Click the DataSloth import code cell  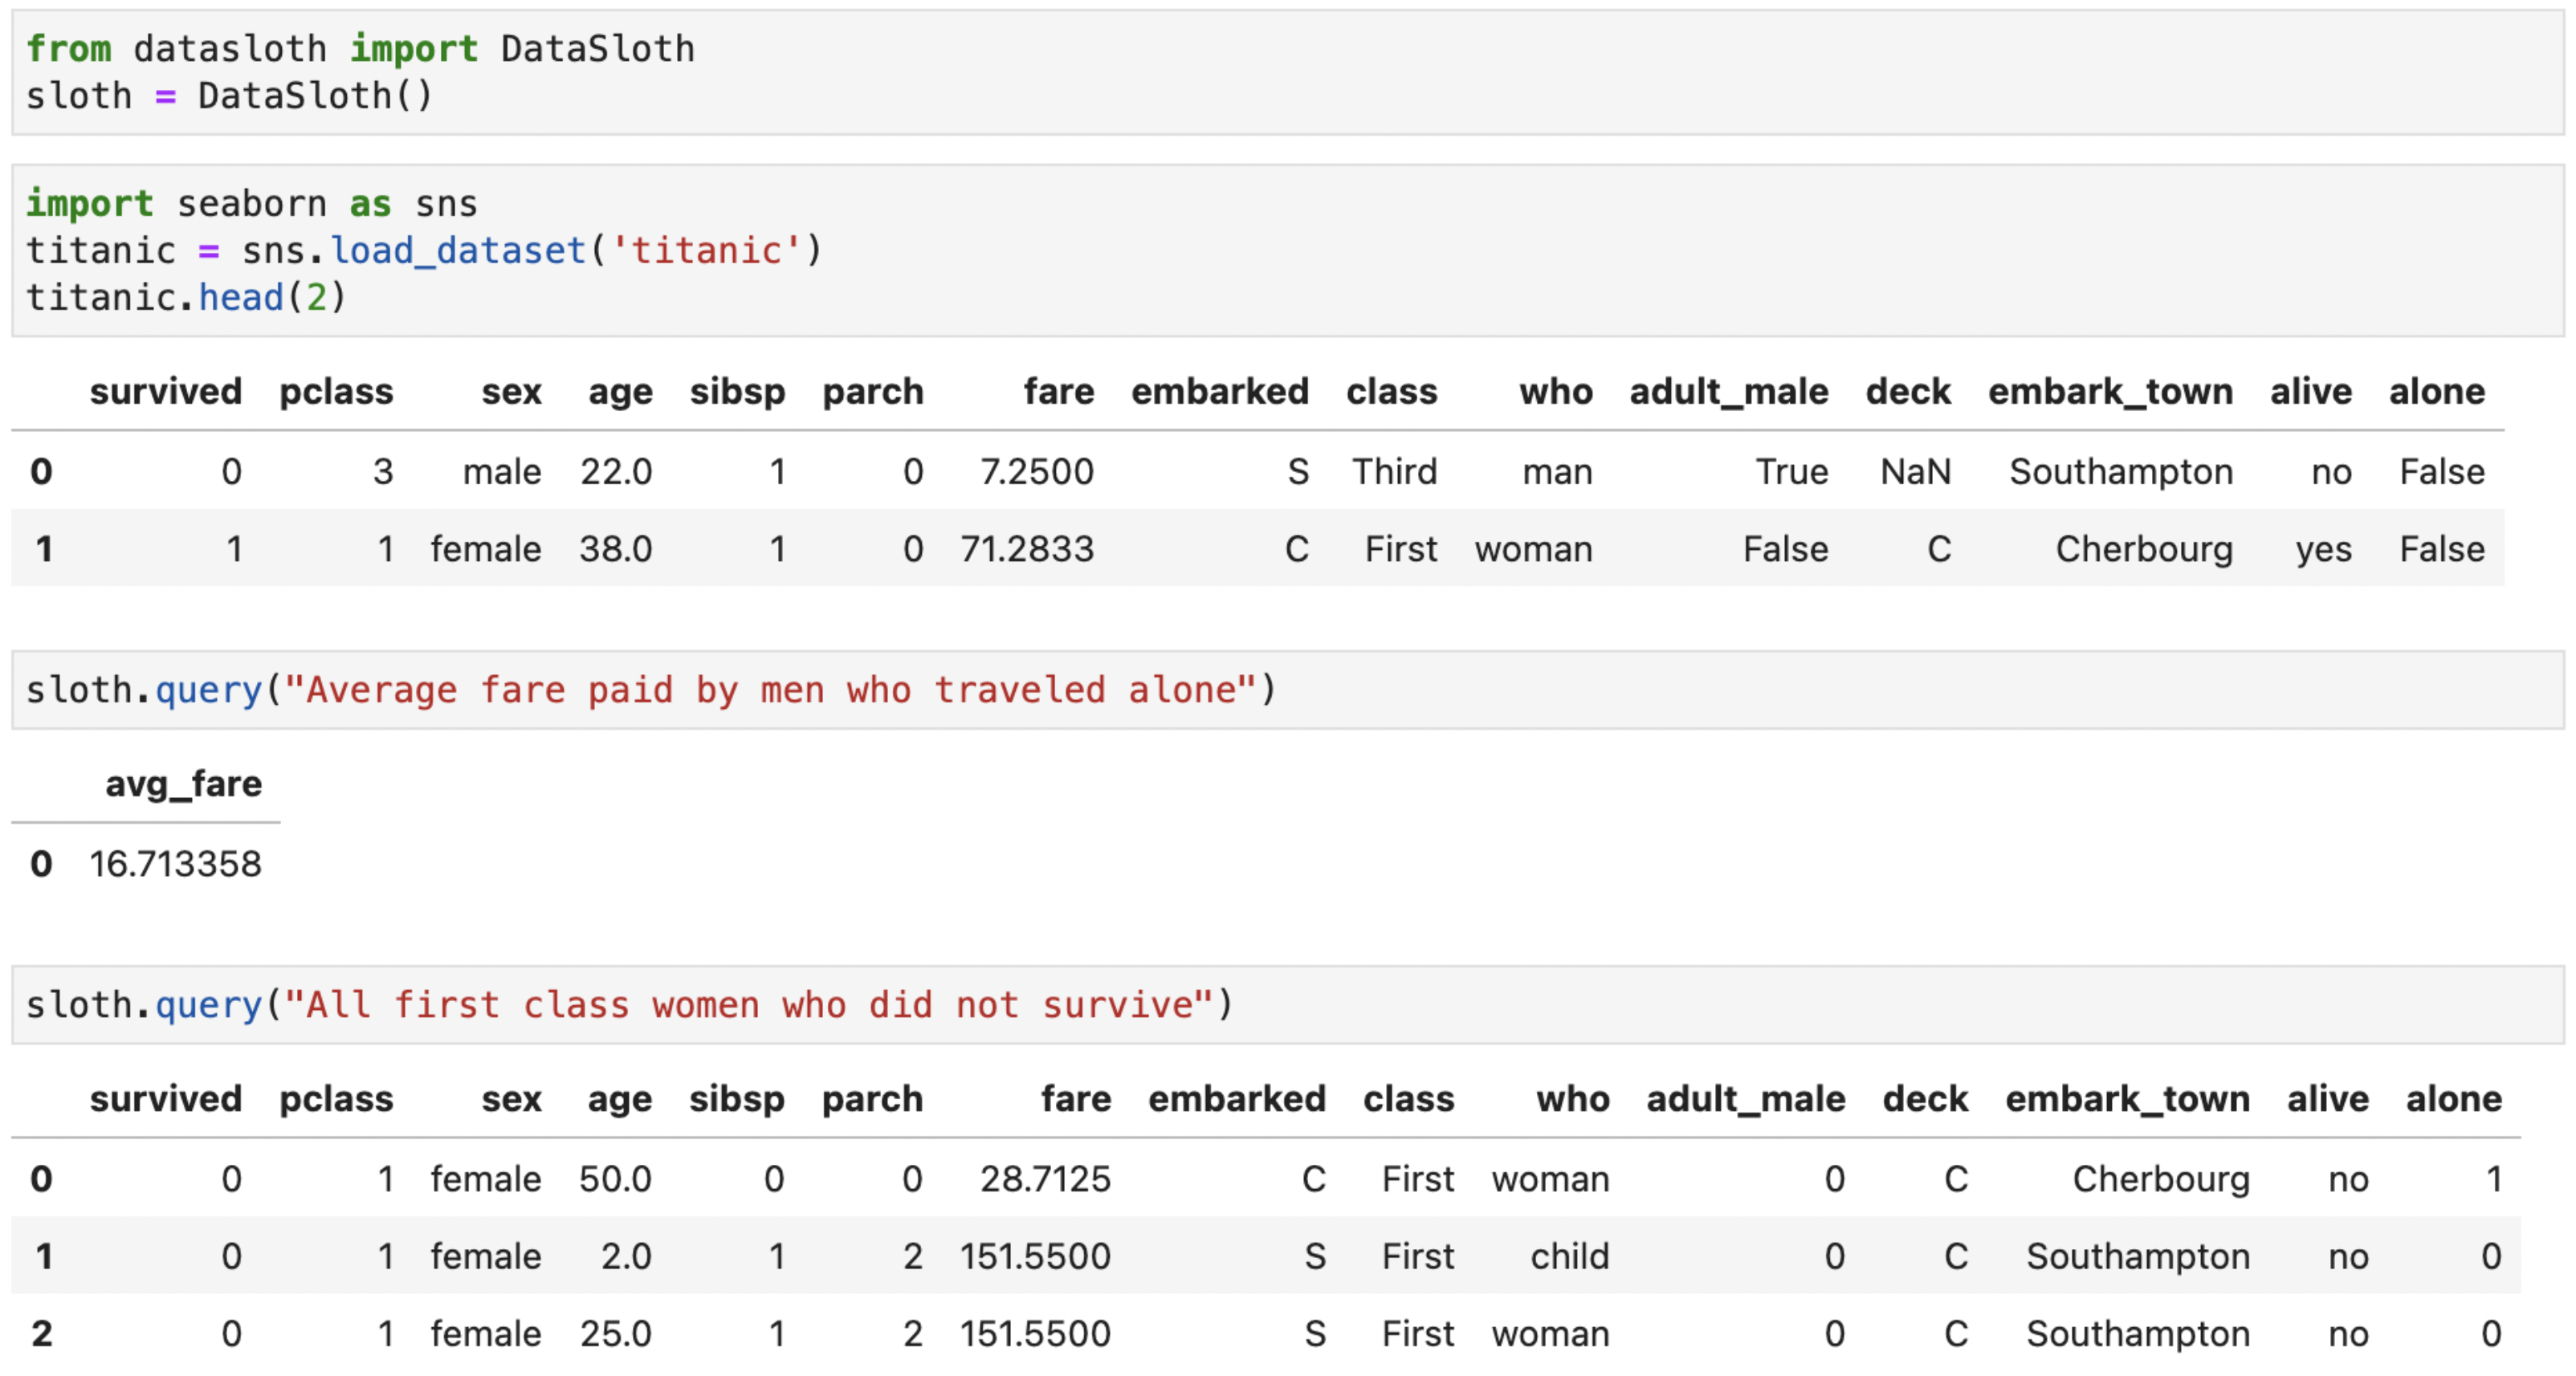[1288, 72]
